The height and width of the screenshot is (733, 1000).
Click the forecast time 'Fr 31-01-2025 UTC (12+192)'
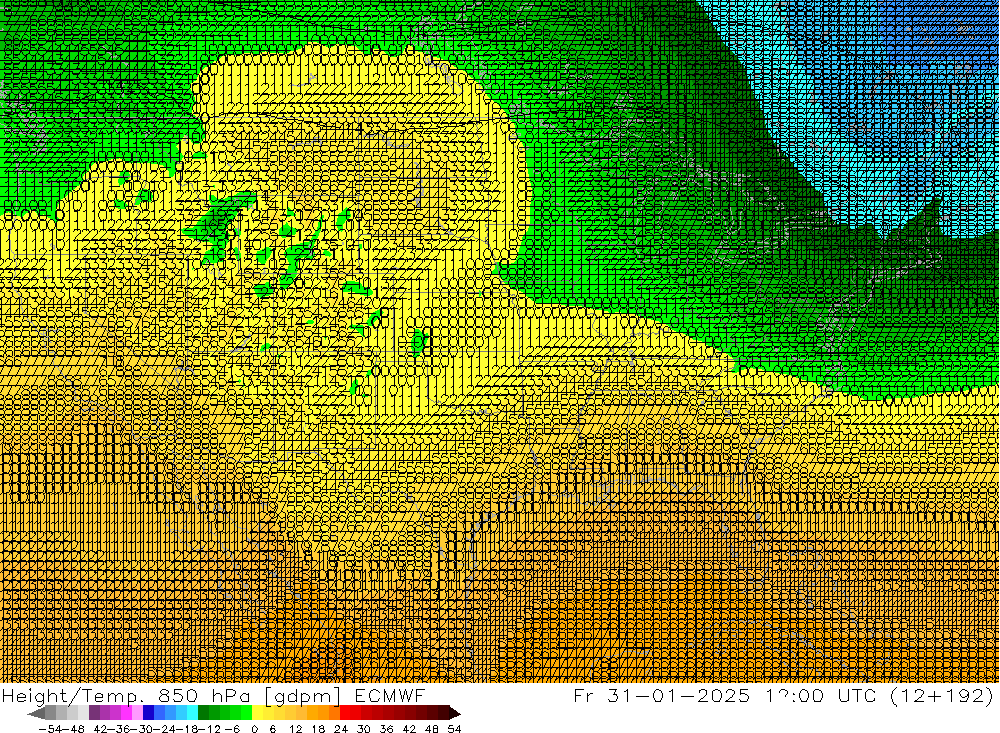point(783,695)
